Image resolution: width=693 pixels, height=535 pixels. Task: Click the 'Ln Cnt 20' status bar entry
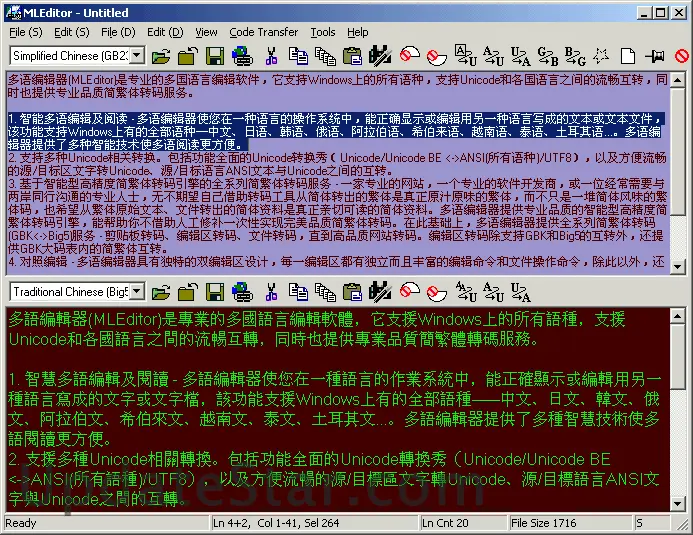coord(445,523)
